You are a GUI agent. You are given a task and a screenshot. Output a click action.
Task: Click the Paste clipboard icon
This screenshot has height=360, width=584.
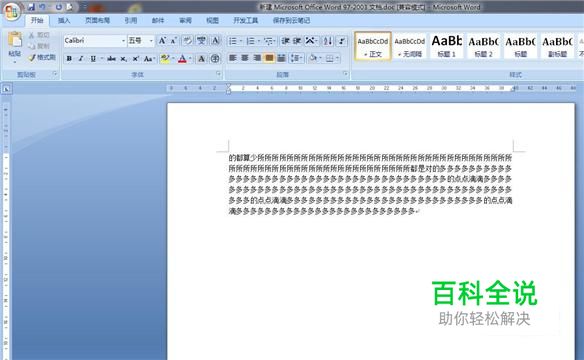click(x=15, y=40)
